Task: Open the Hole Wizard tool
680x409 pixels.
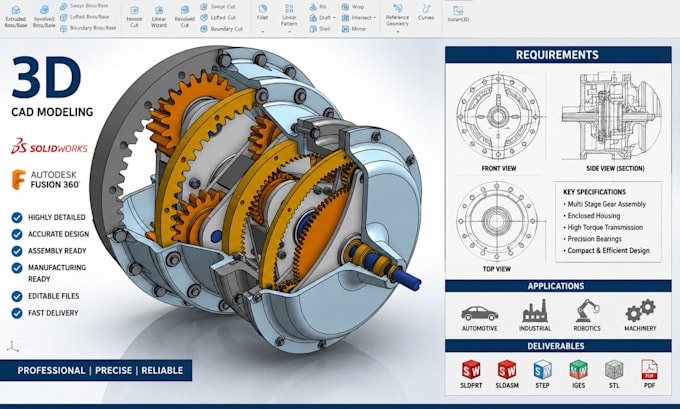Action: click(x=159, y=17)
